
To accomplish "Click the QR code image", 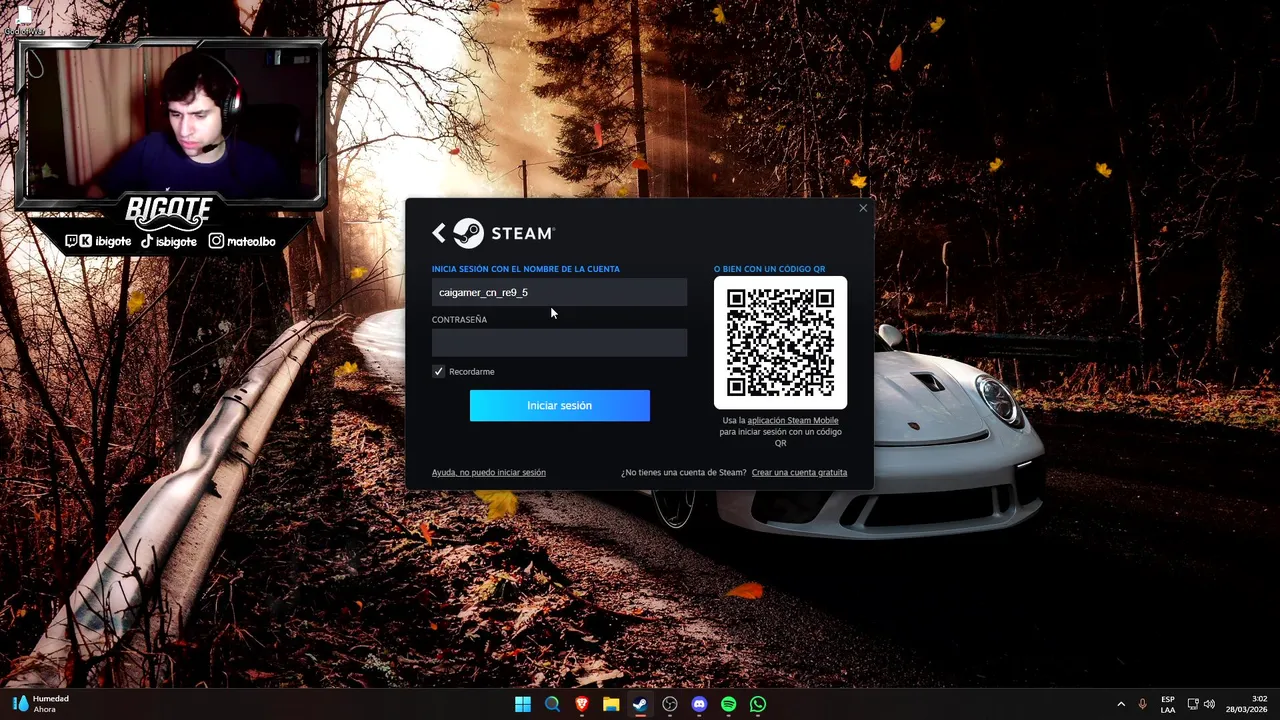I will point(780,342).
